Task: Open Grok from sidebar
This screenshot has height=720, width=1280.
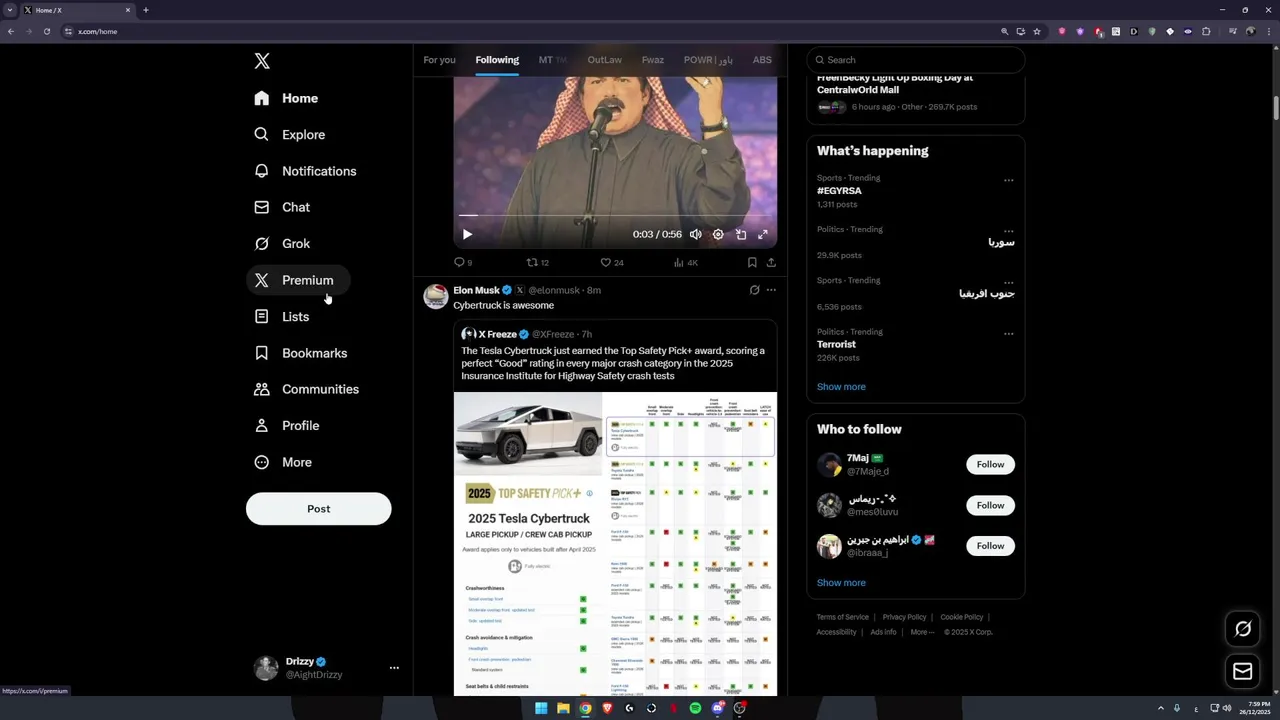Action: point(282,243)
